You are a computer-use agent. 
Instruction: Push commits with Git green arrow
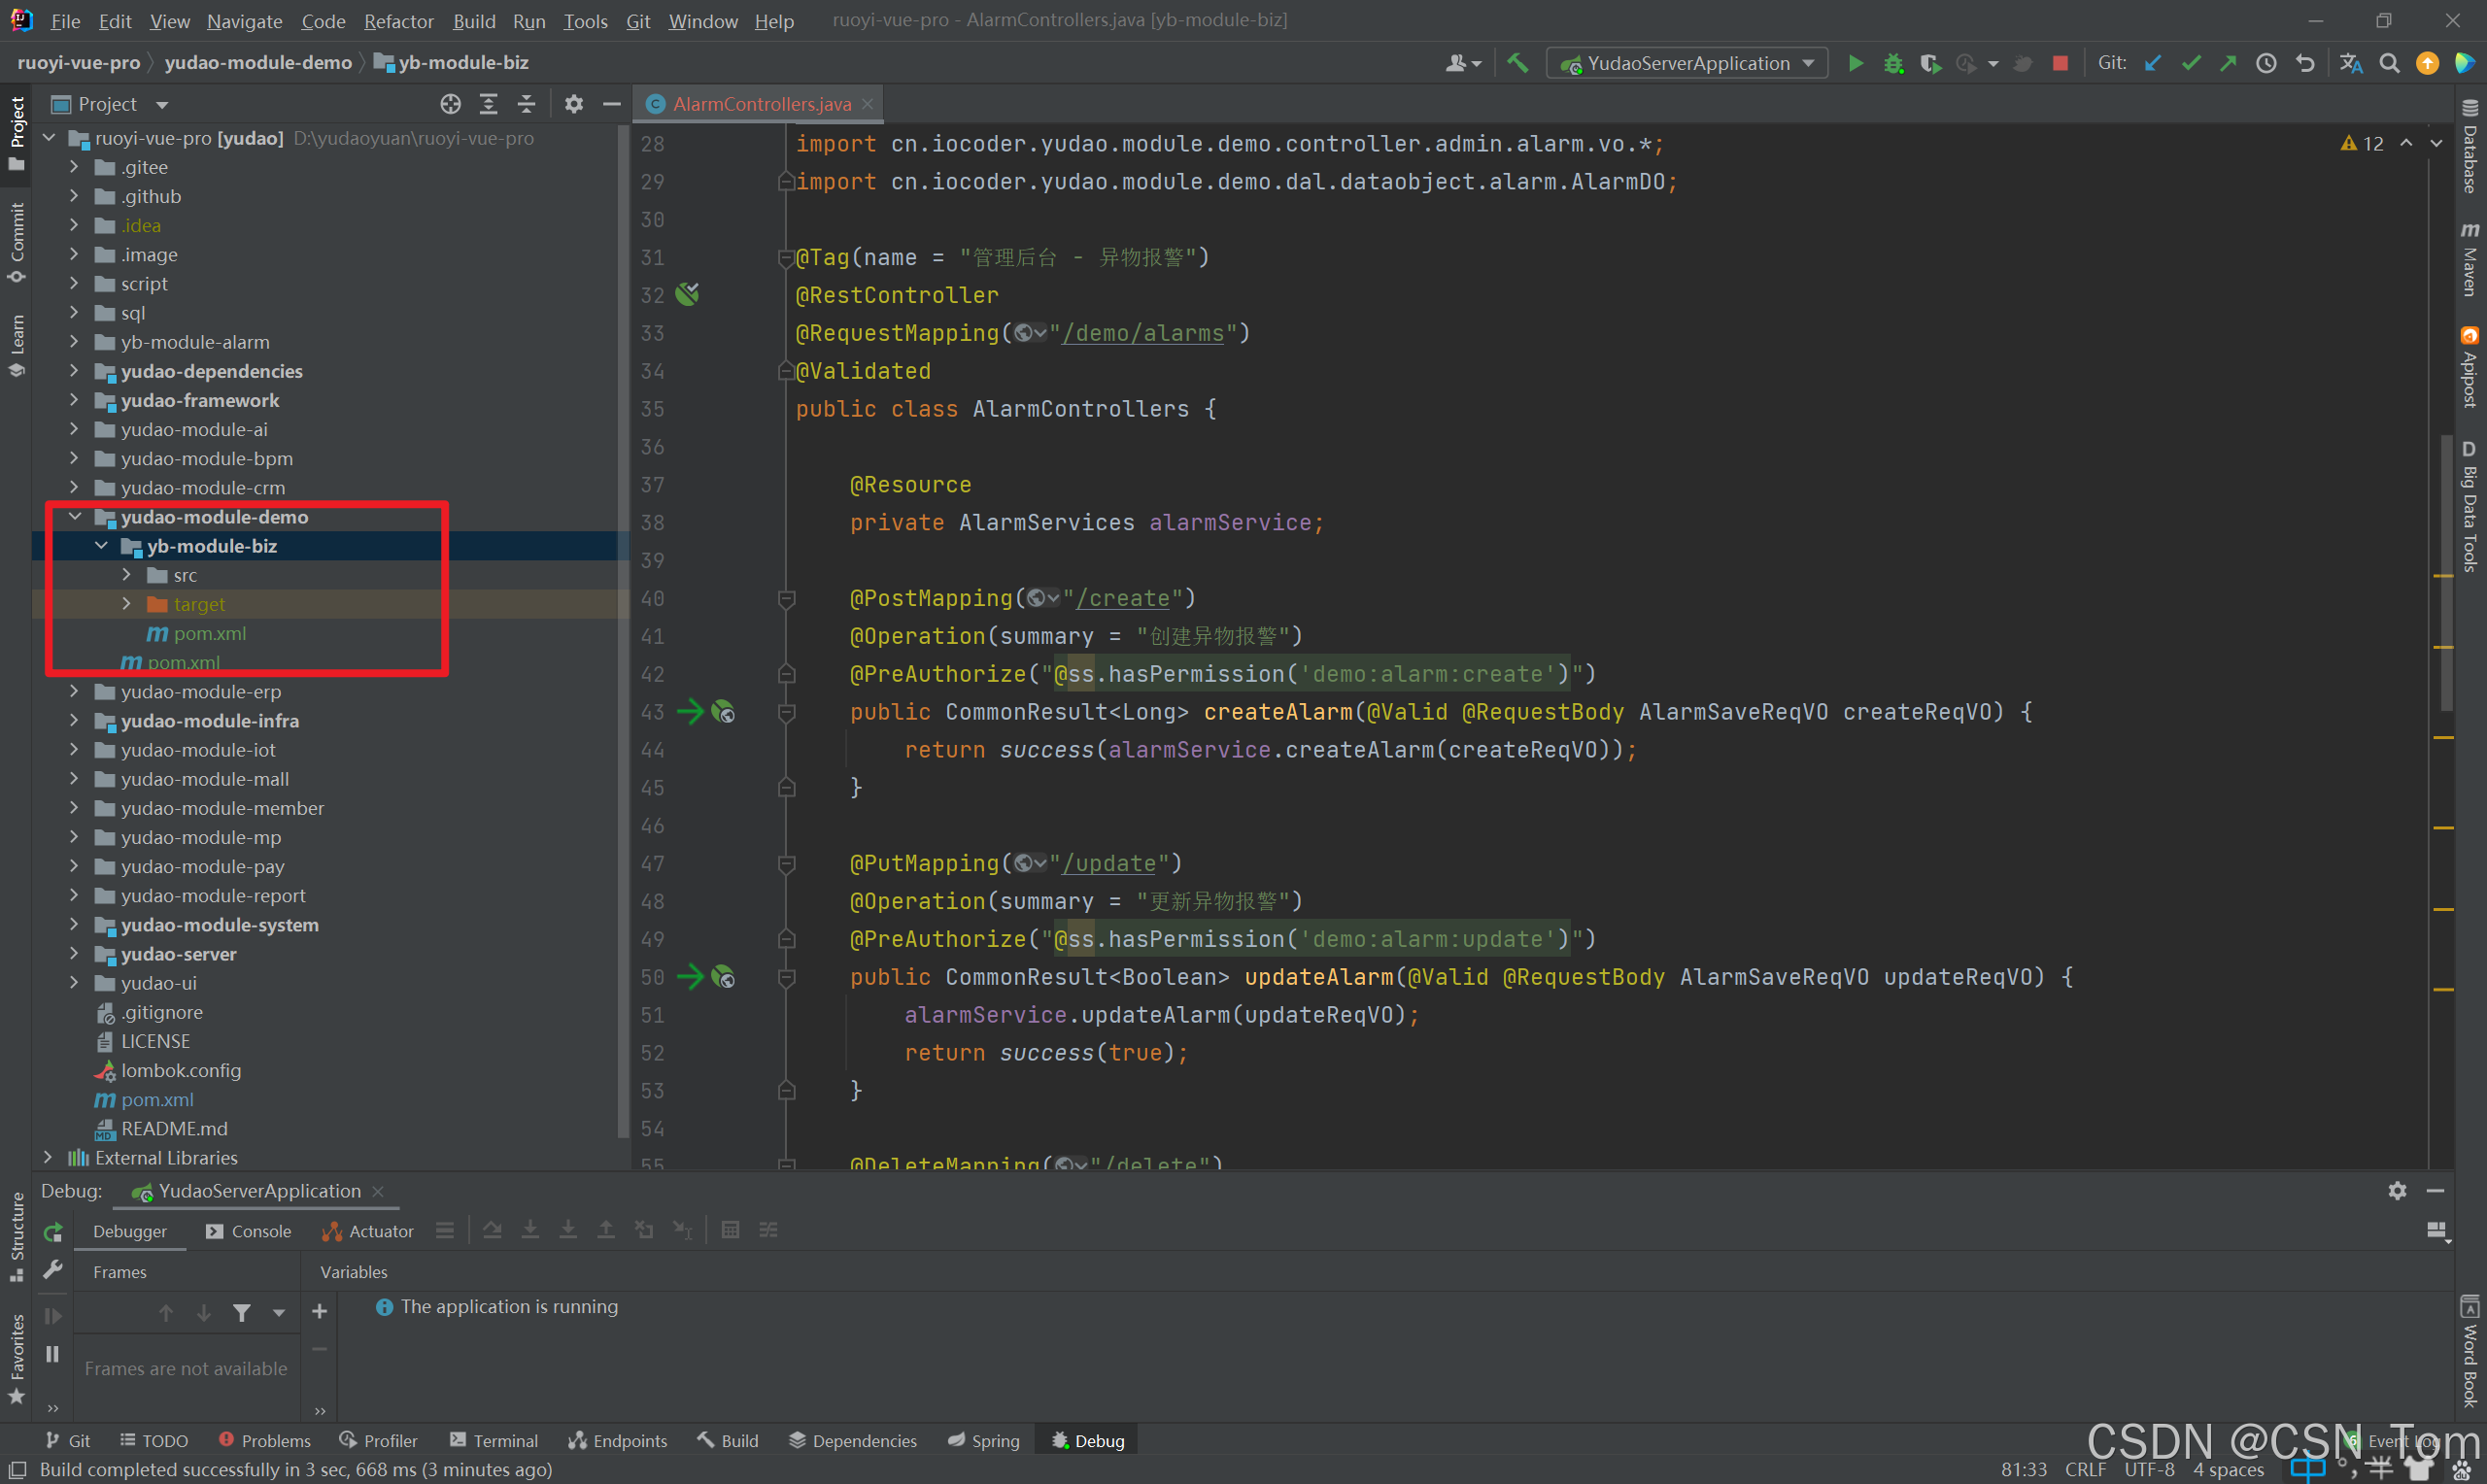[x=2228, y=63]
